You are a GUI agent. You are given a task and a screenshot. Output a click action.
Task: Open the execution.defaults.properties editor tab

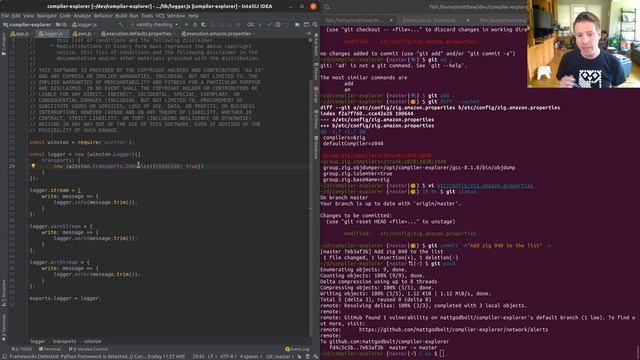[x=137, y=34]
